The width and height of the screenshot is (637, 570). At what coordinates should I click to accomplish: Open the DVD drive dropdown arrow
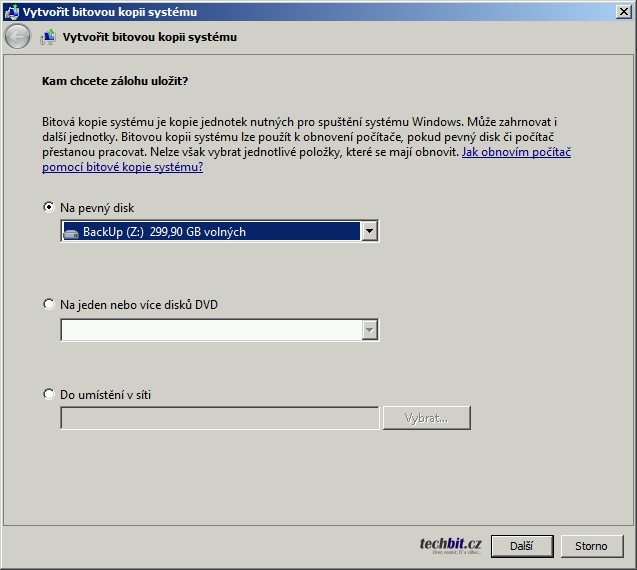click(x=369, y=329)
